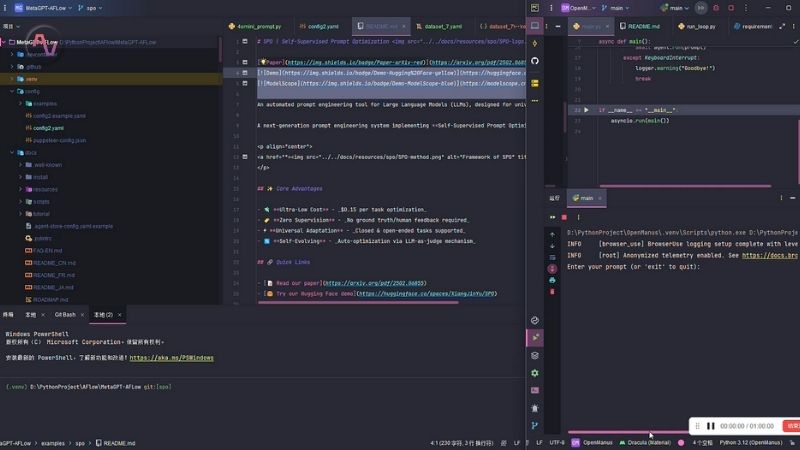This screenshot has width=800, height=450.
Task: Expand the resources folder
Action: click(x=20, y=189)
